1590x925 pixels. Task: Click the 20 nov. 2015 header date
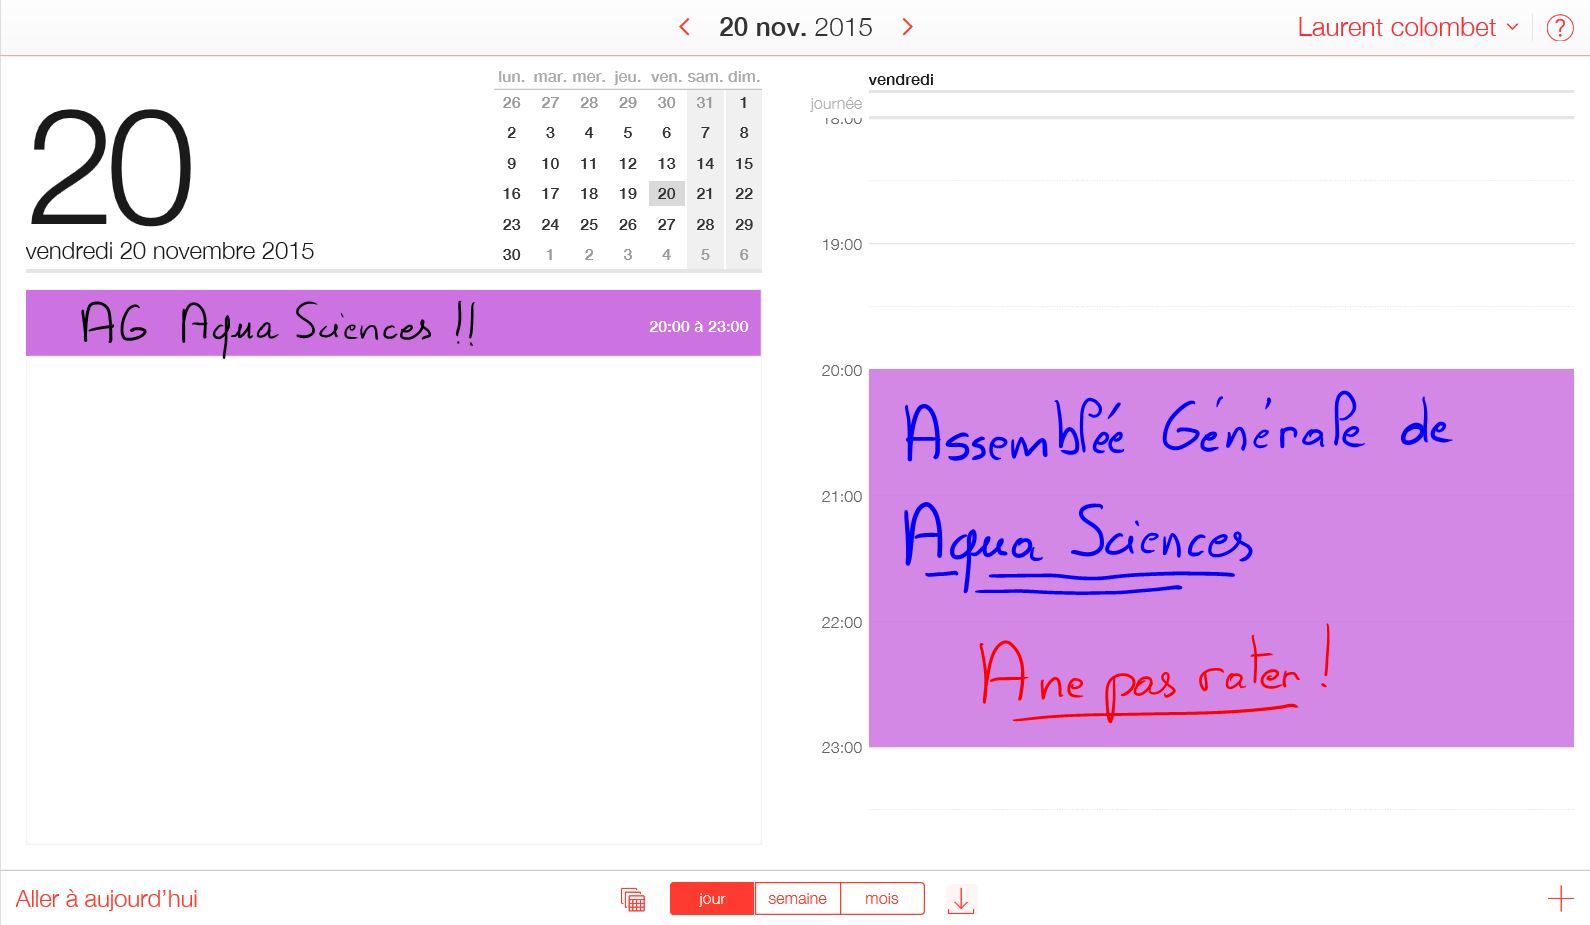tap(796, 27)
